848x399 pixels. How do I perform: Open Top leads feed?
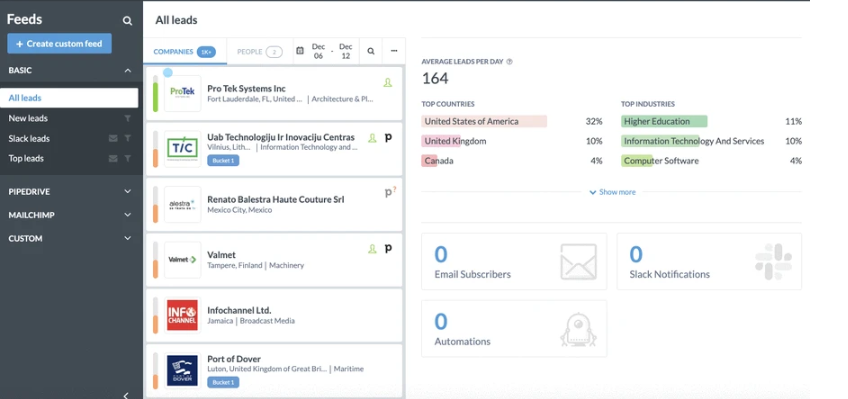[26, 158]
